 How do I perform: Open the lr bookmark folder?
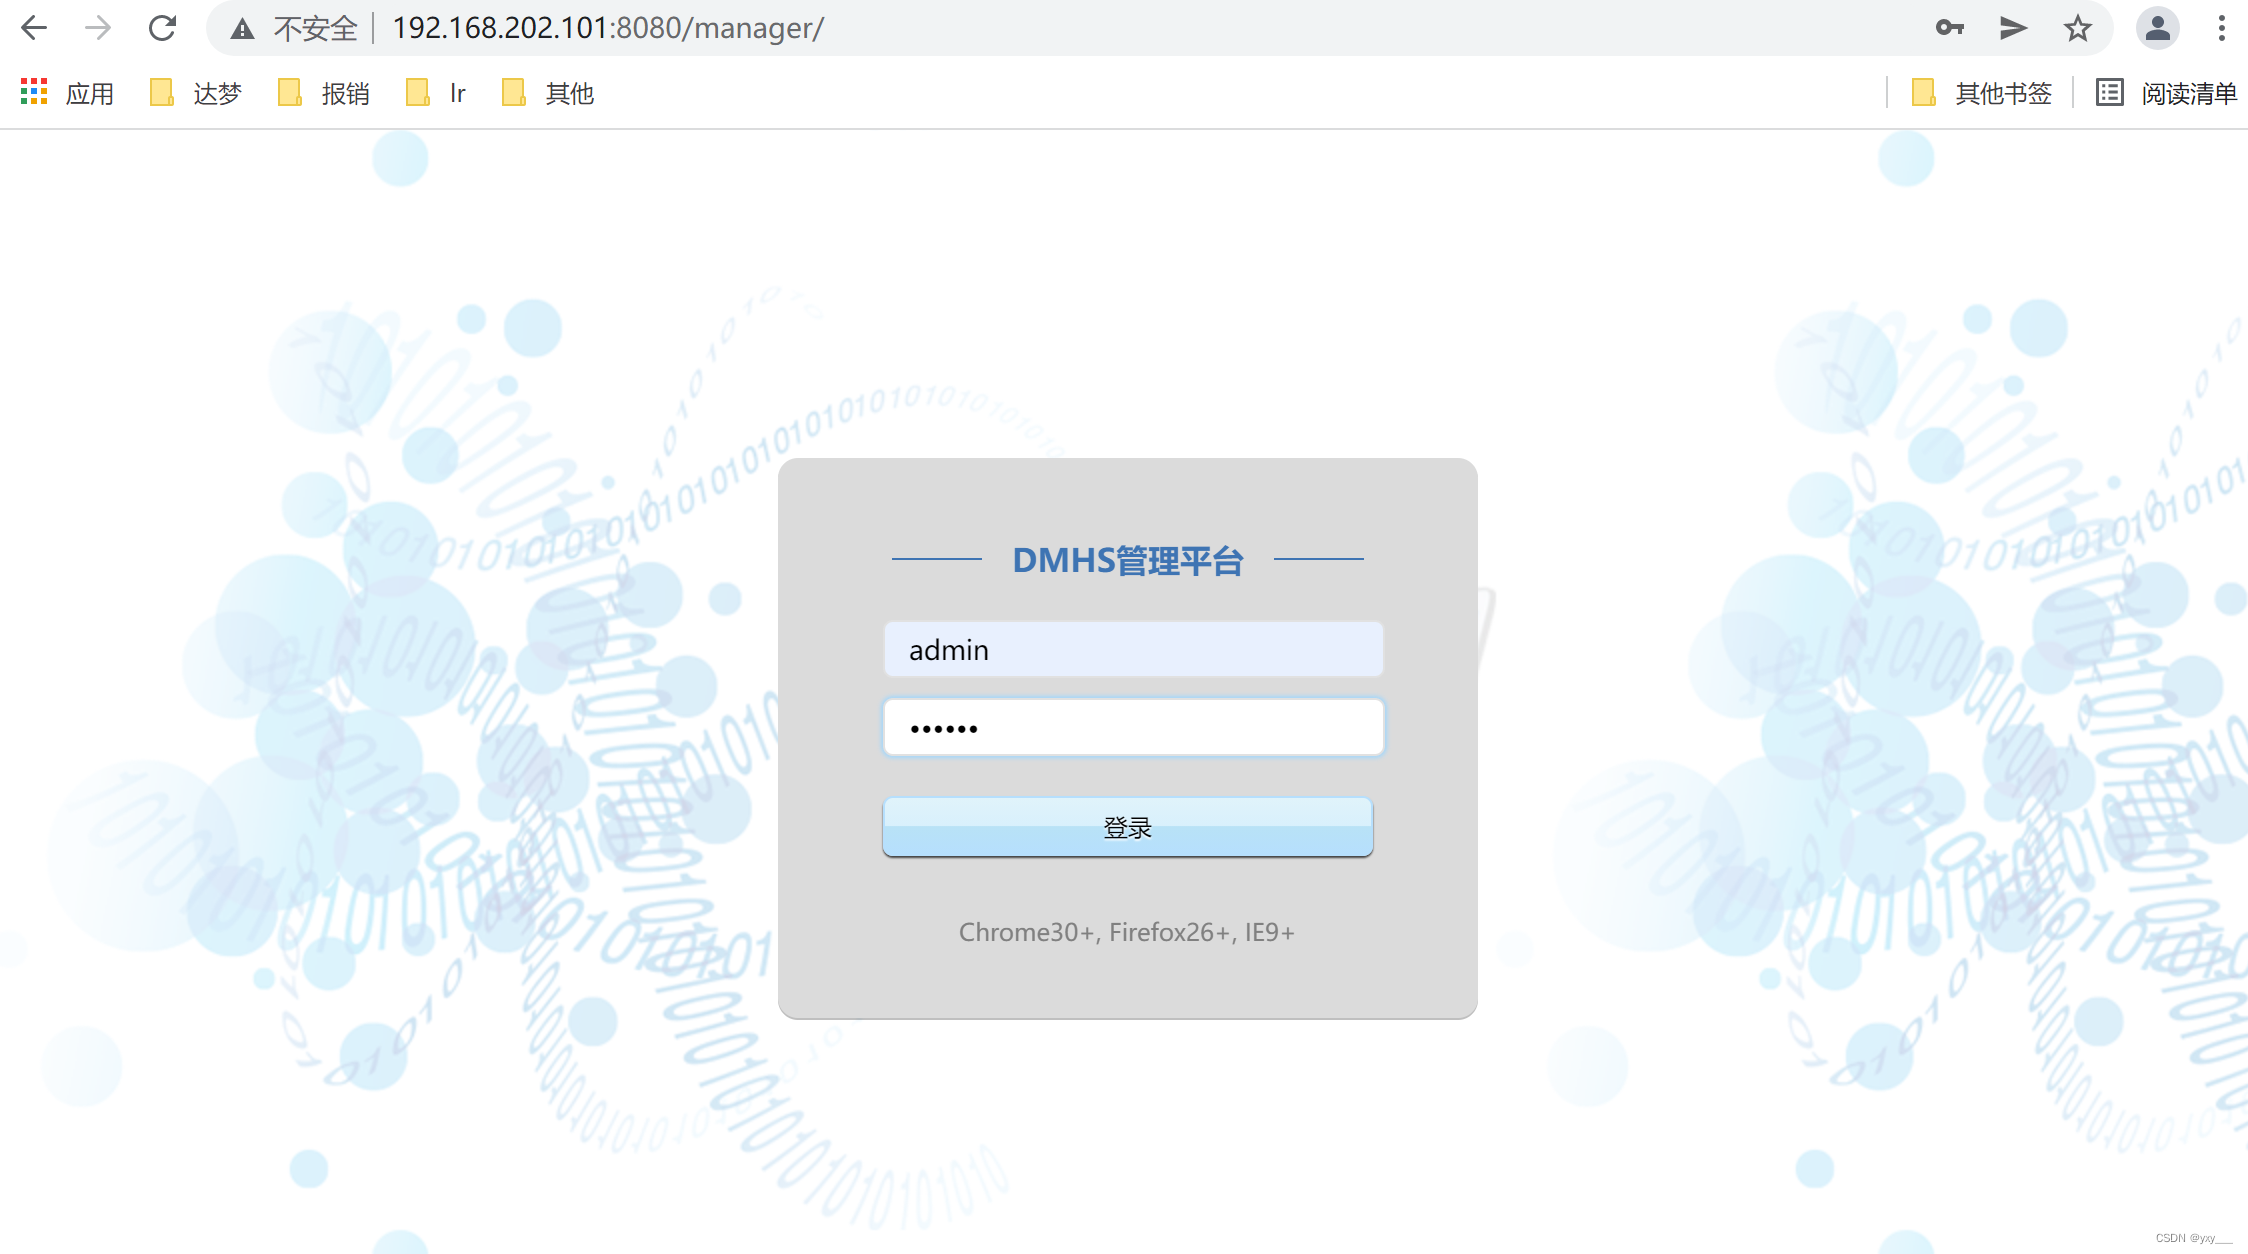(x=436, y=93)
